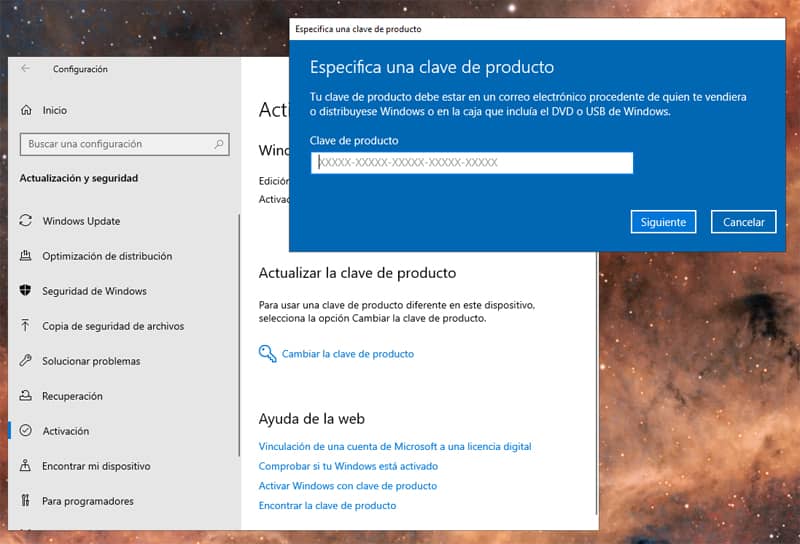Open Para programadores settings

click(88, 501)
